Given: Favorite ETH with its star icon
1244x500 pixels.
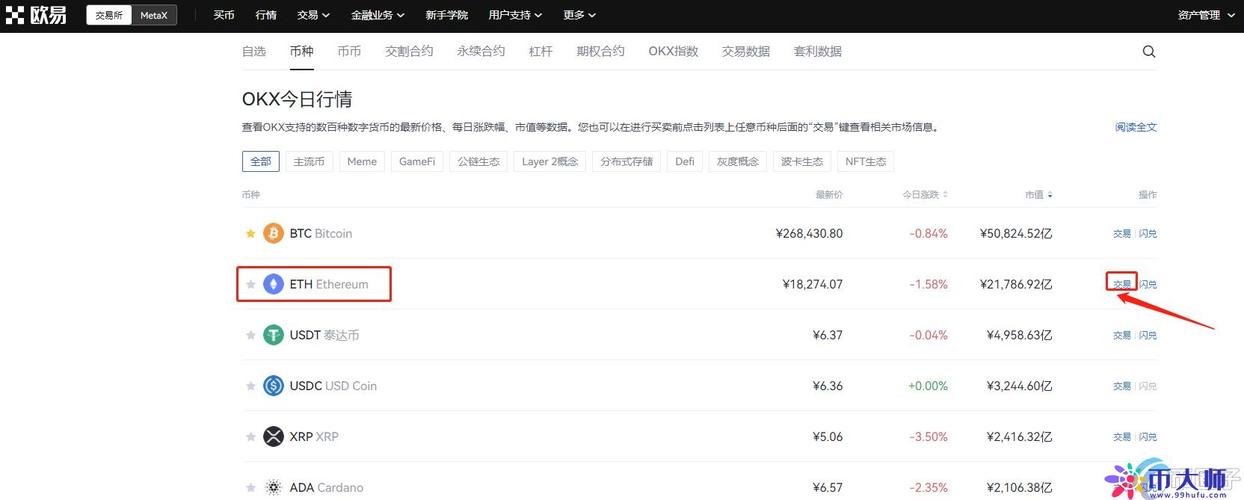Looking at the screenshot, I should (251, 284).
